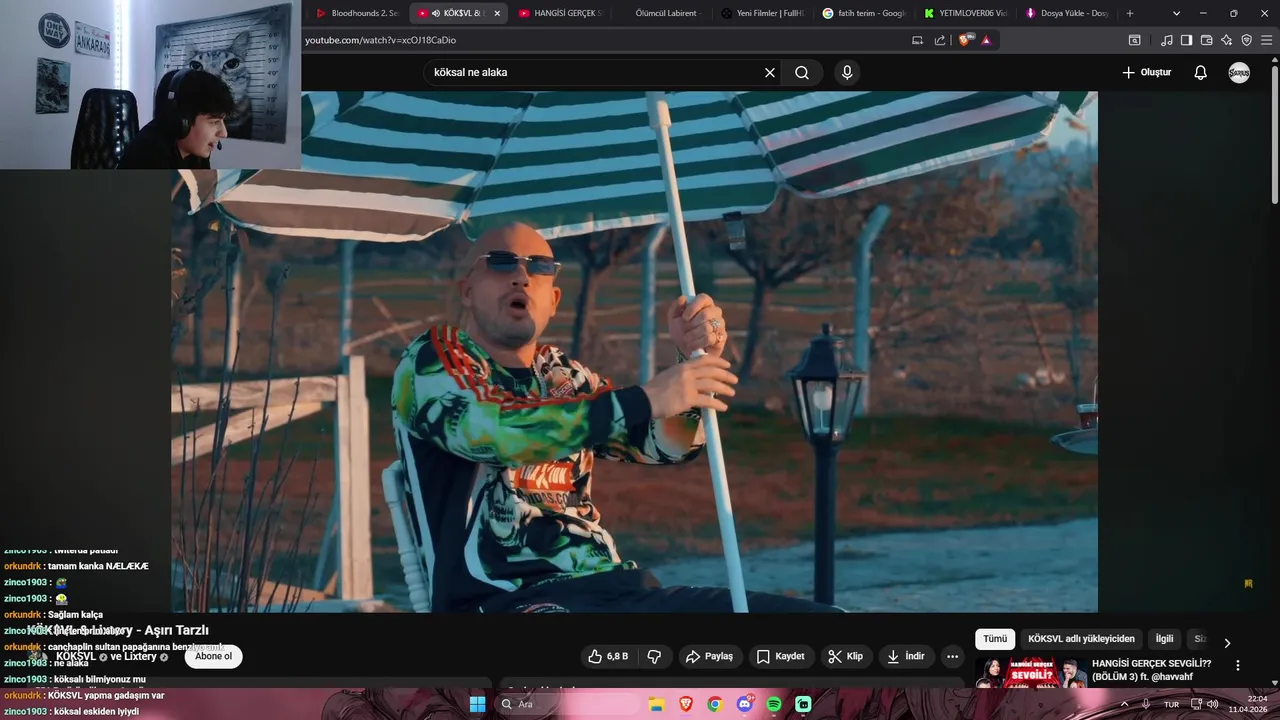Open Discord from taskbar
The image size is (1280, 720).
point(744,704)
